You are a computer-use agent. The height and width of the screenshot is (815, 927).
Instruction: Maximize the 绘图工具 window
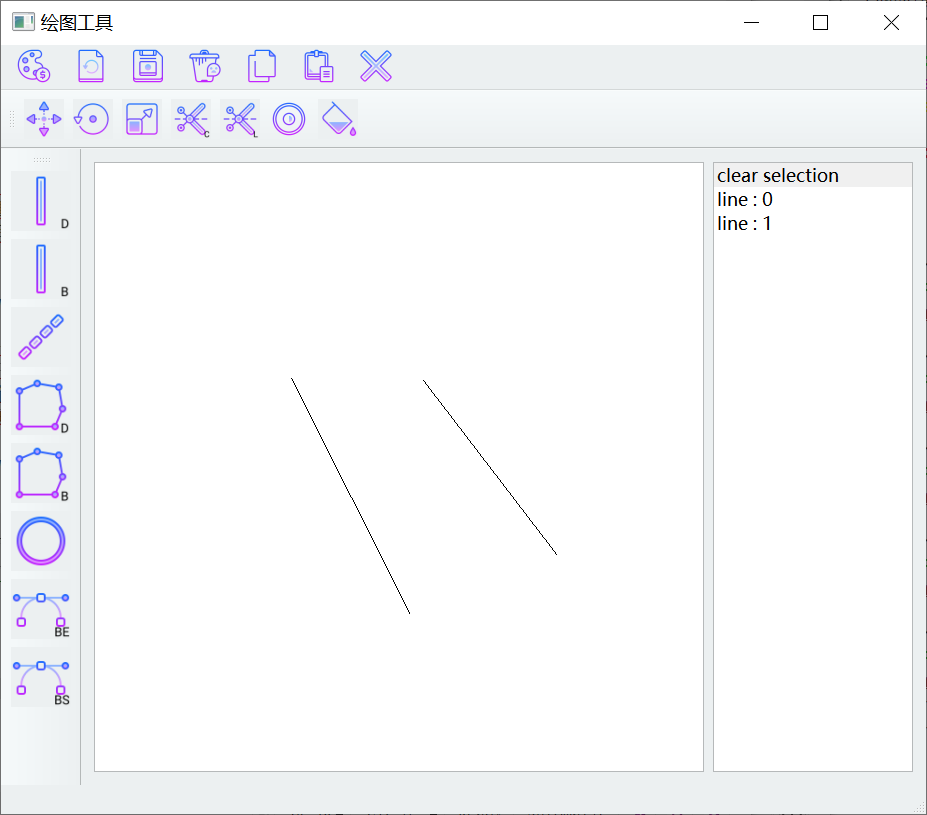[820, 22]
